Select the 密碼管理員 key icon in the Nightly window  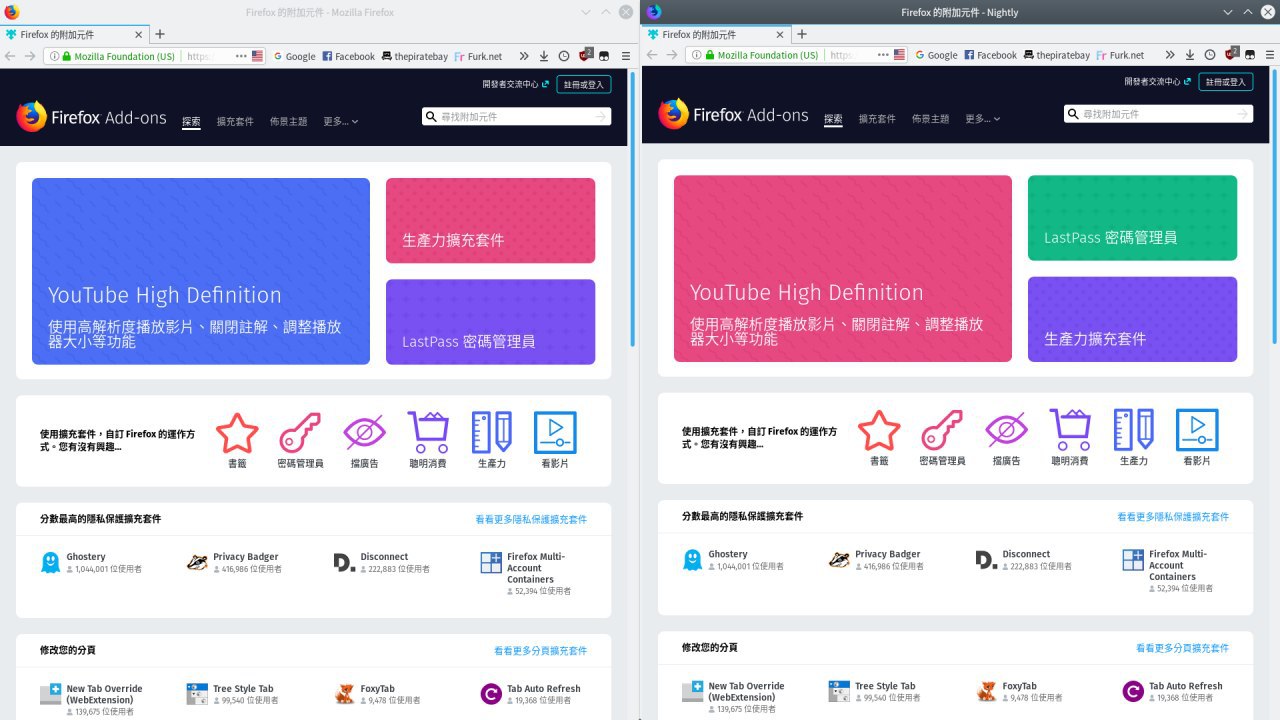click(x=942, y=430)
